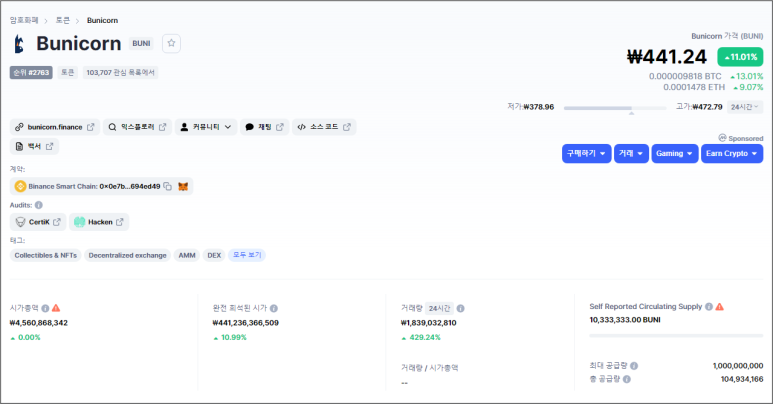
Task: Change the 24시간 price range dropdown
Action: (745, 107)
